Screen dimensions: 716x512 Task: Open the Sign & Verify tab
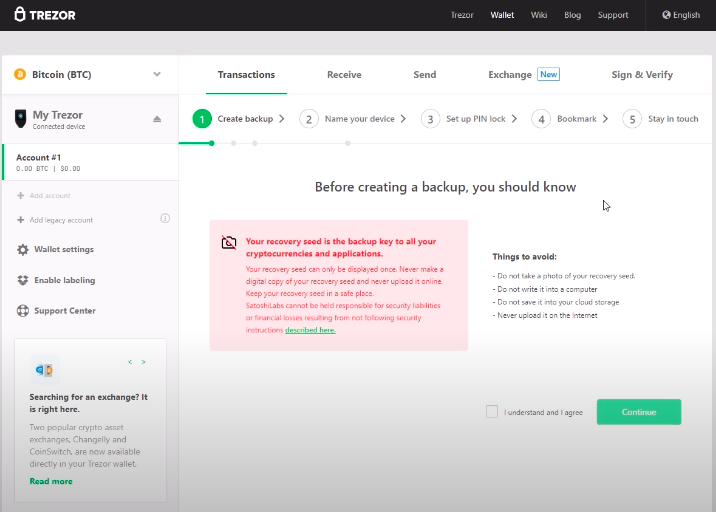(642, 74)
